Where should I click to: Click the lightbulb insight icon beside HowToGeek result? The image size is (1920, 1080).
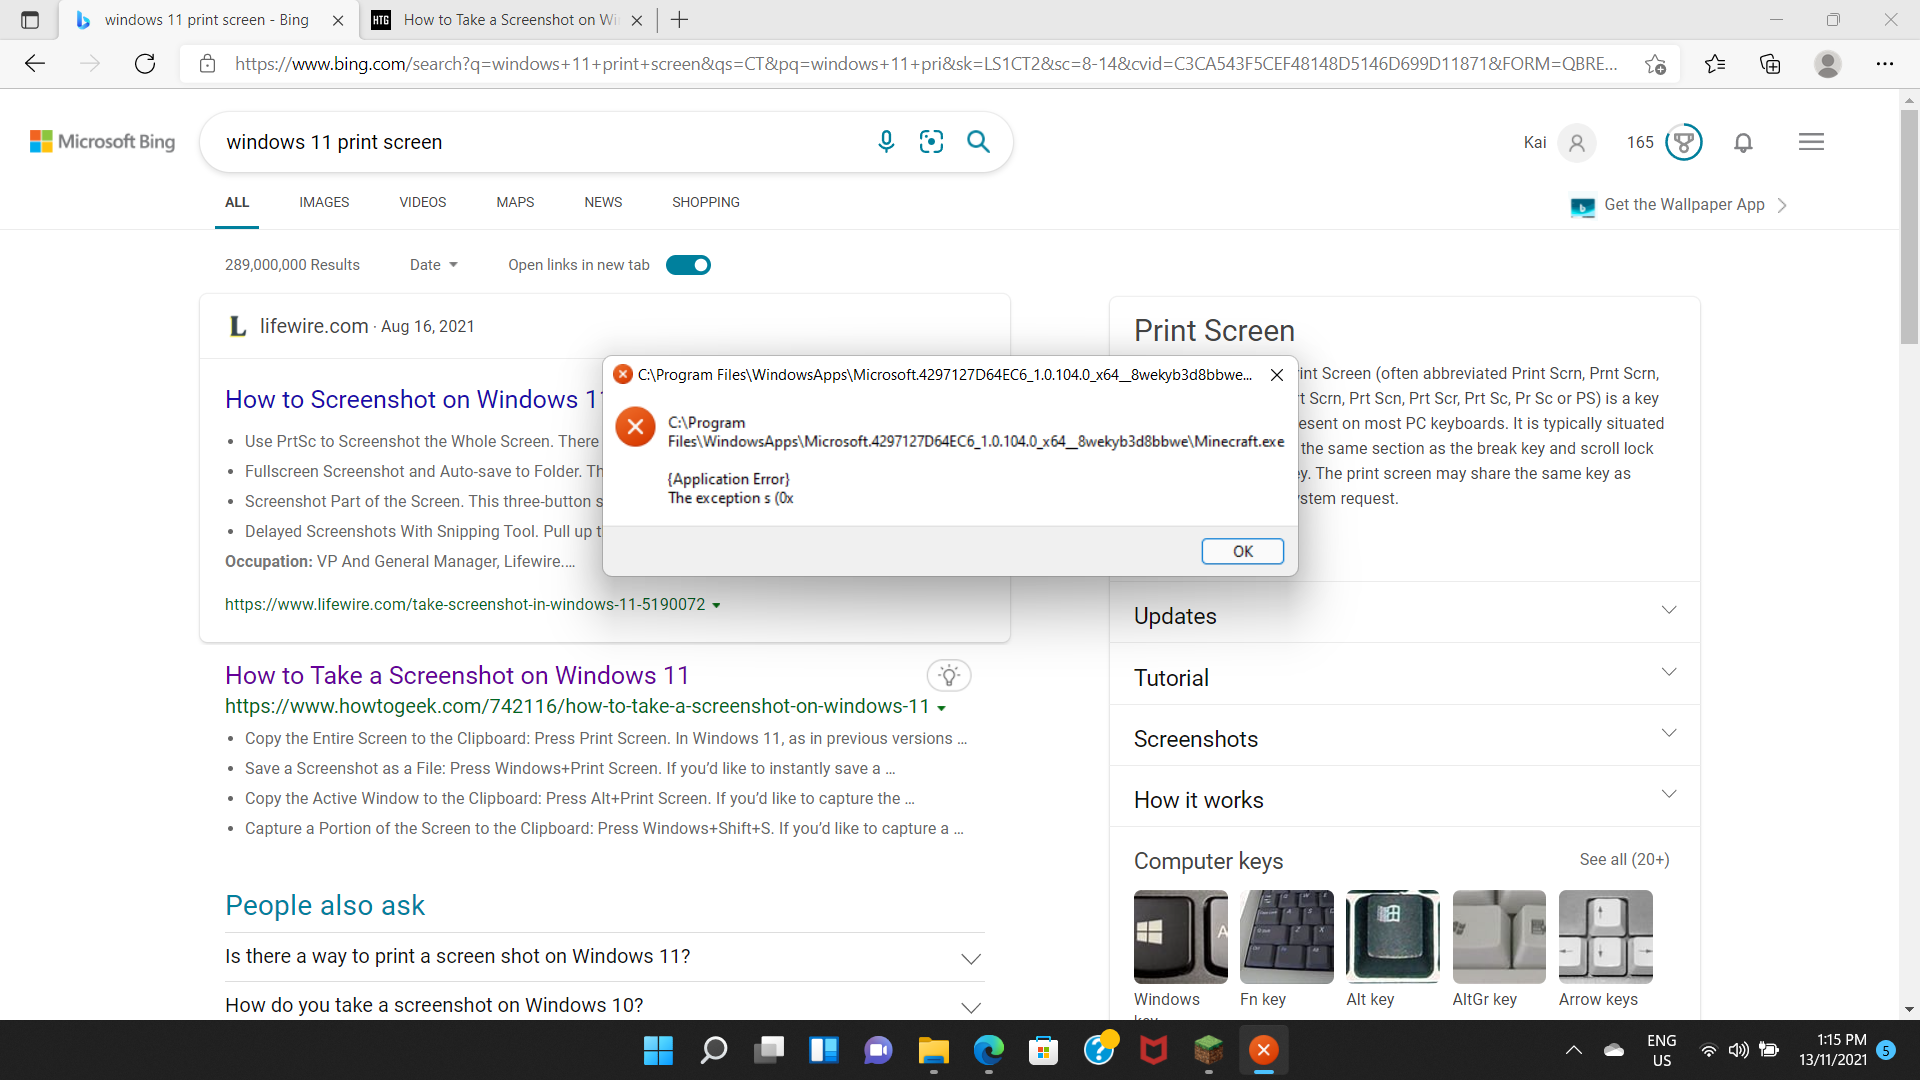click(x=948, y=675)
